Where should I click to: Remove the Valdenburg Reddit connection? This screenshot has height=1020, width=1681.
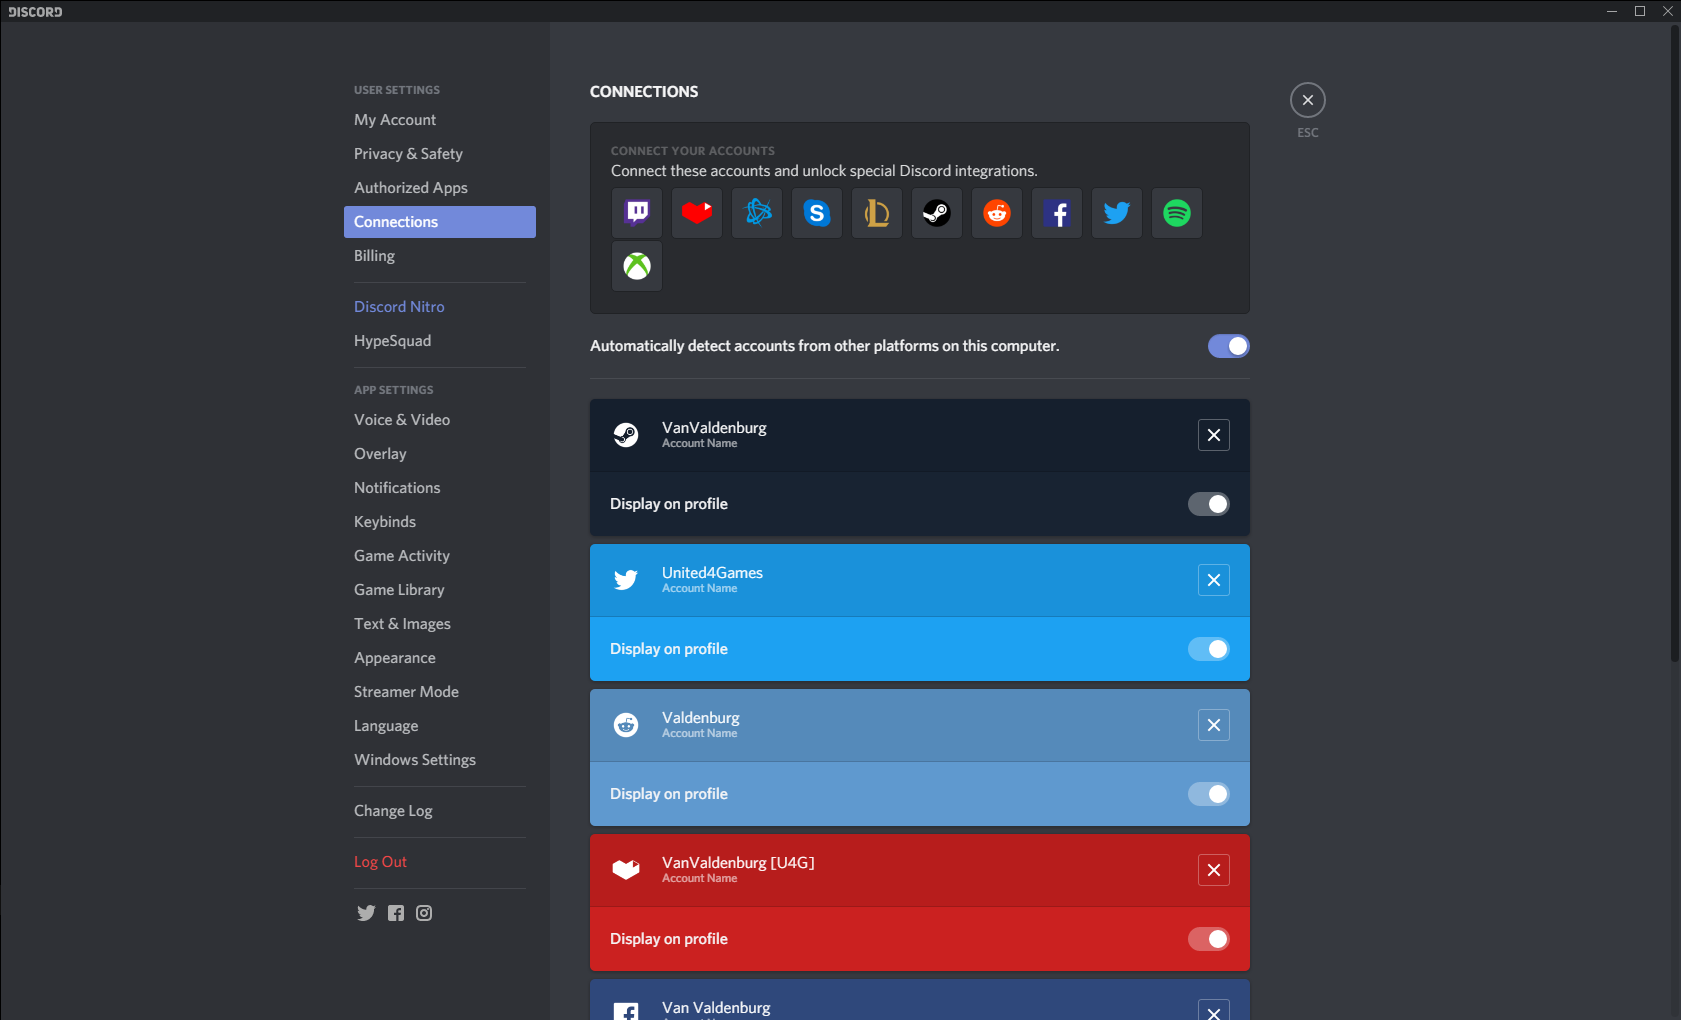(1214, 725)
